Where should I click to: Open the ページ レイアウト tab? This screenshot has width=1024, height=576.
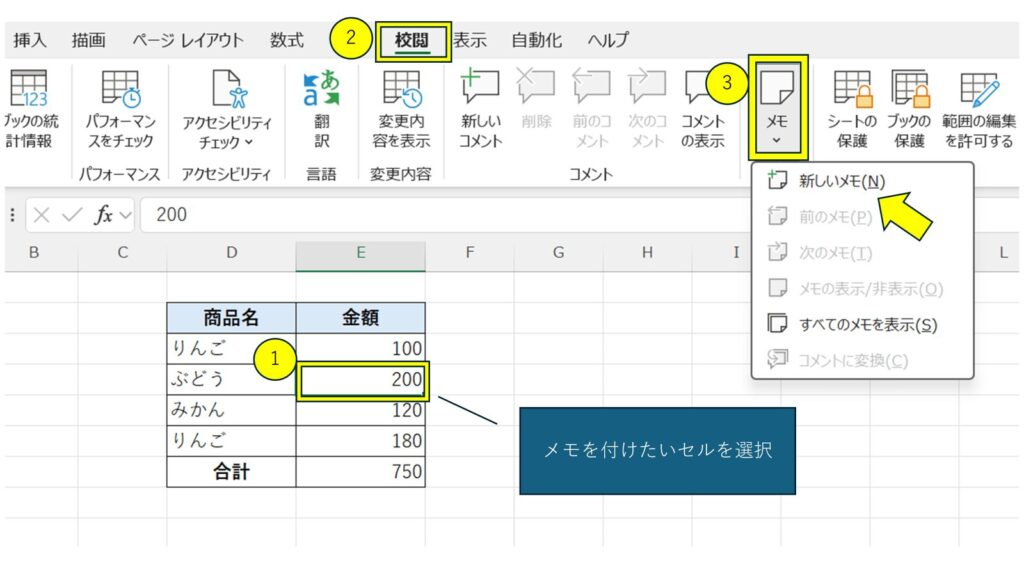tap(187, 41)
